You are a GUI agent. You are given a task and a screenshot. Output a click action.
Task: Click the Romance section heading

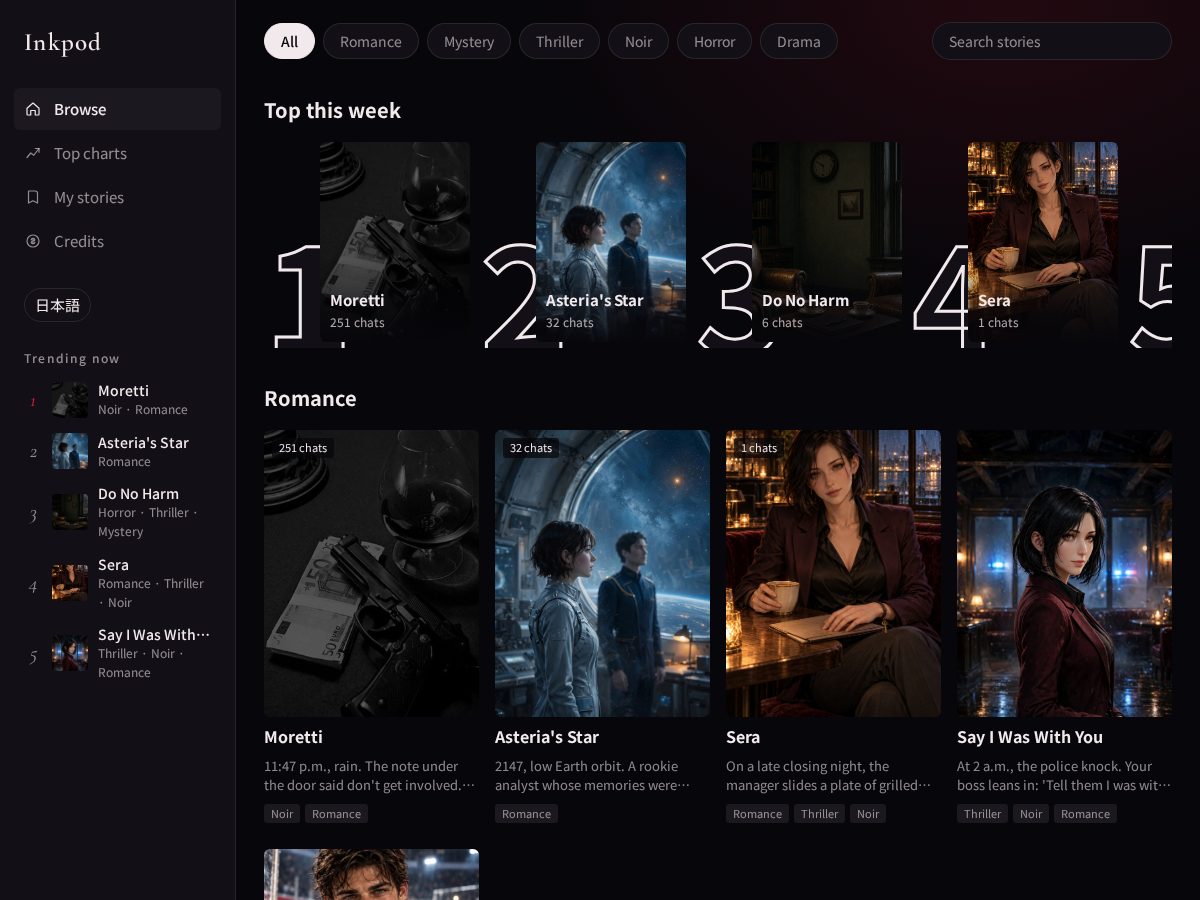point(310,399)
